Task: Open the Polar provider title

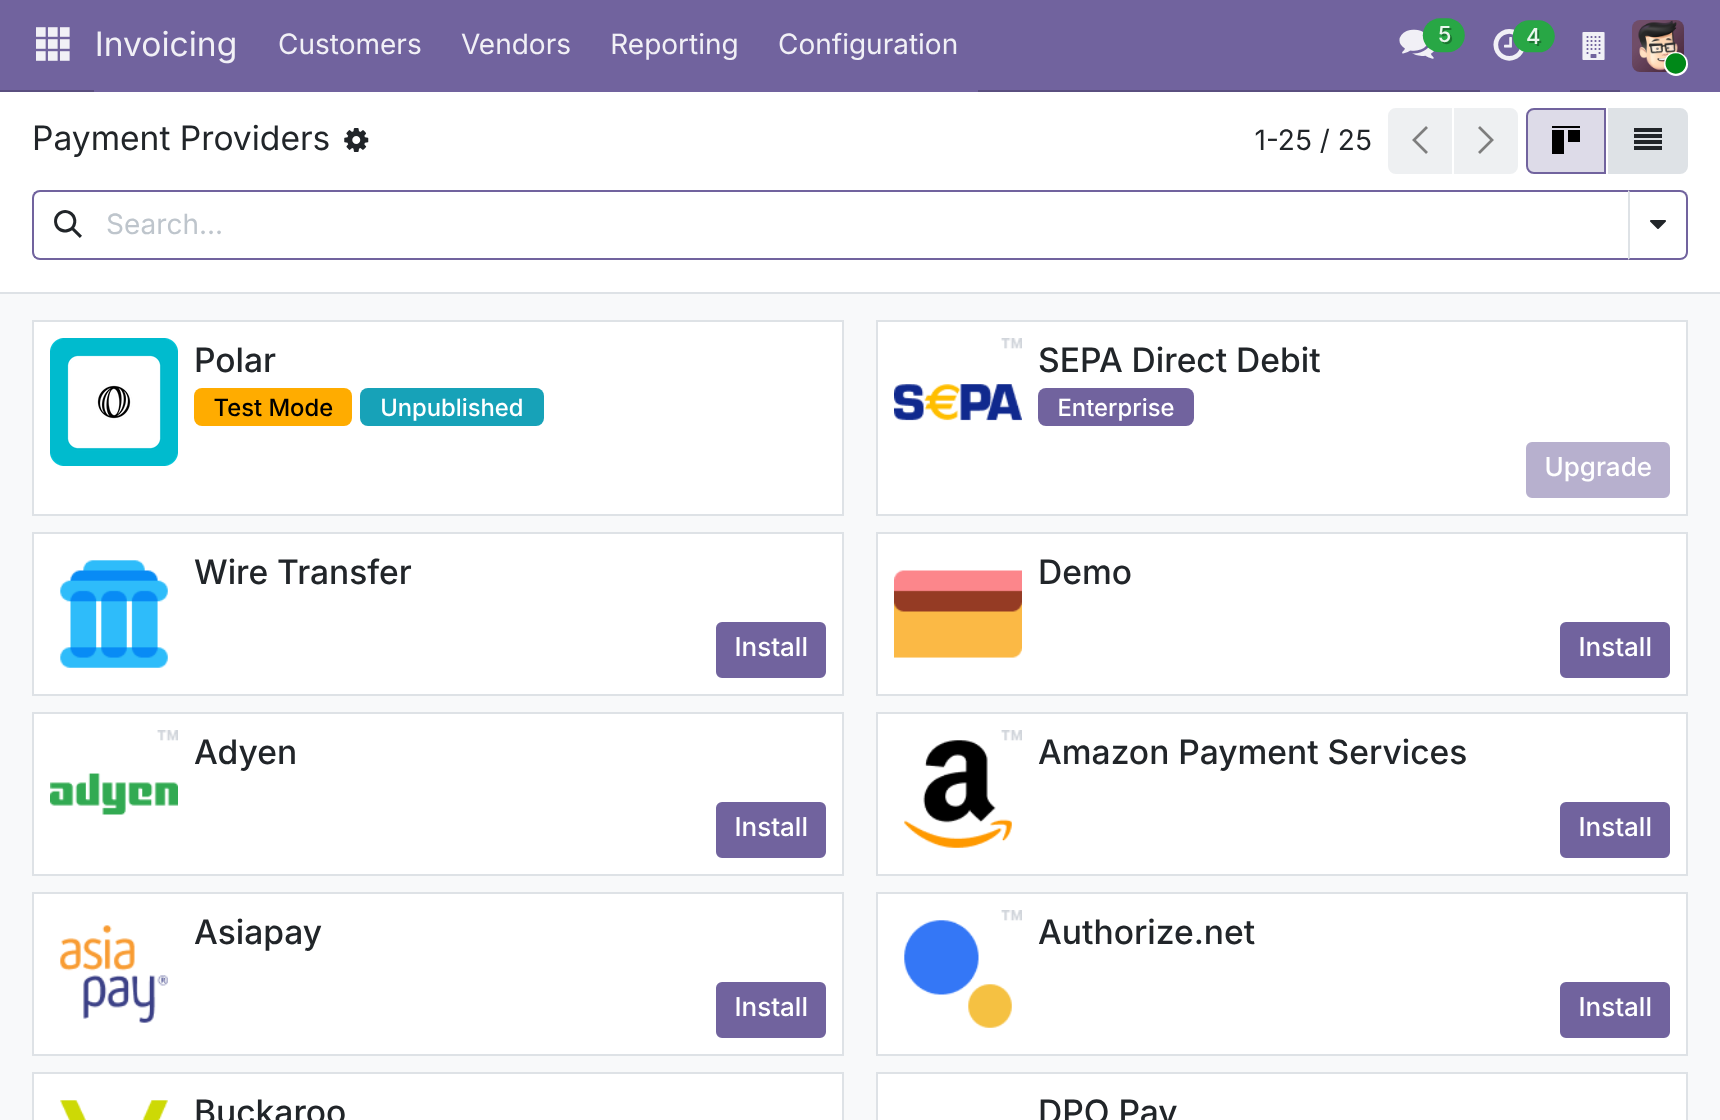Action: pyautogui.click(x=235, y=360)
